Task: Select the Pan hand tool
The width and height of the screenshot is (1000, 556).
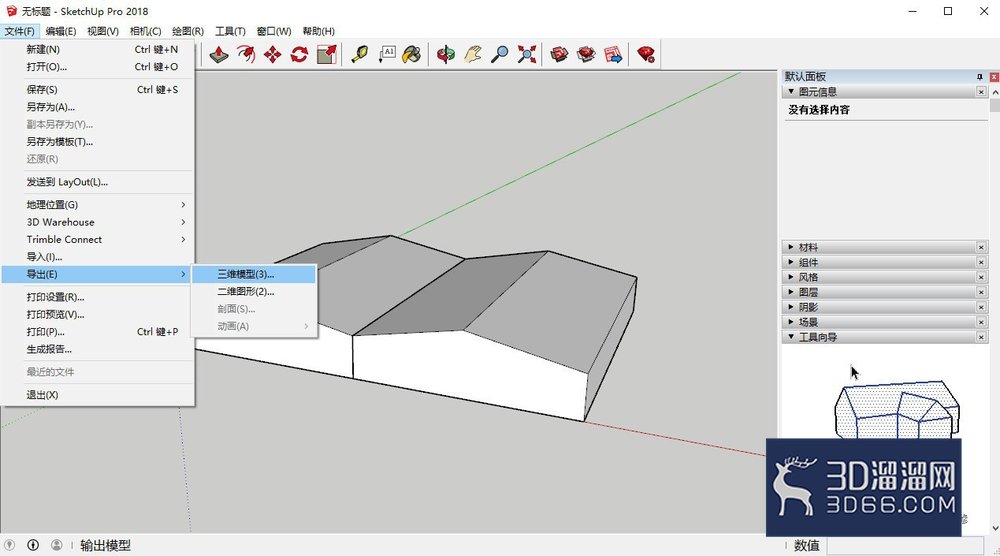Action: tap(473, 54)
